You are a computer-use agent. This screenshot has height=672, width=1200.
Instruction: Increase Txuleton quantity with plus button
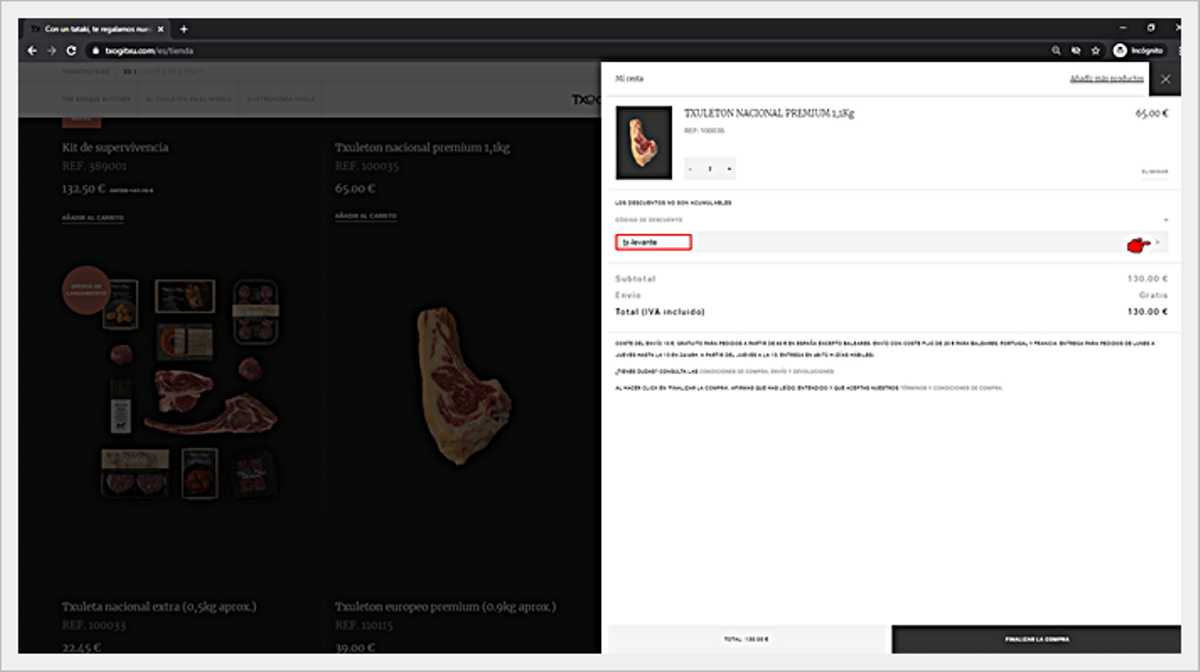coord(728,169)
